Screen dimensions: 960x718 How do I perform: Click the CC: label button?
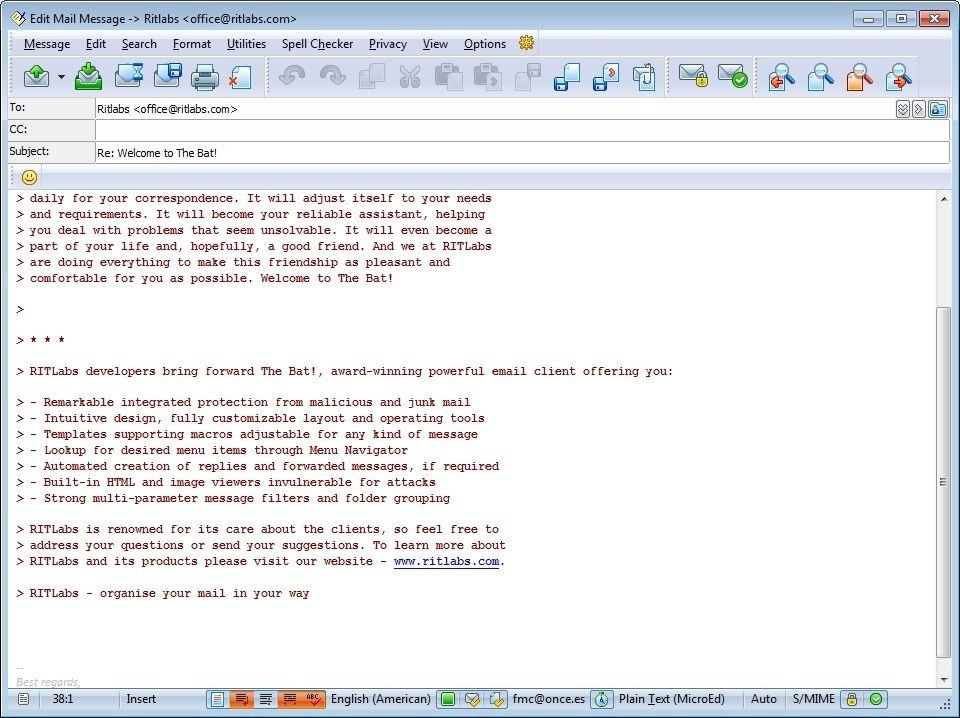click(51, 130)
